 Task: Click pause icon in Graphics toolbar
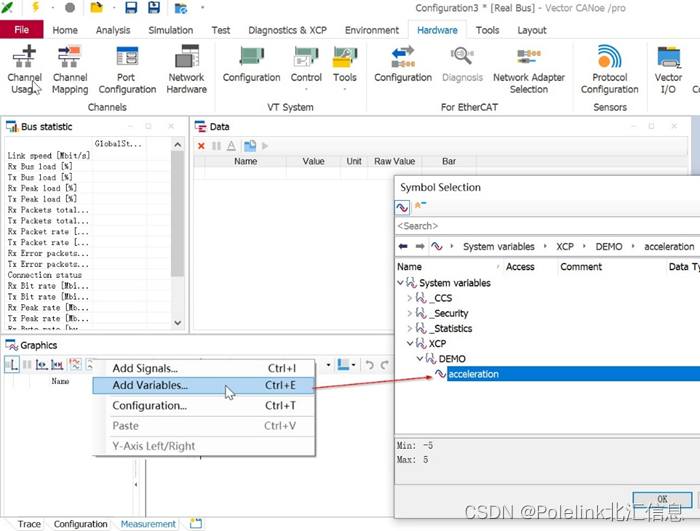click(x=27, y=365)
